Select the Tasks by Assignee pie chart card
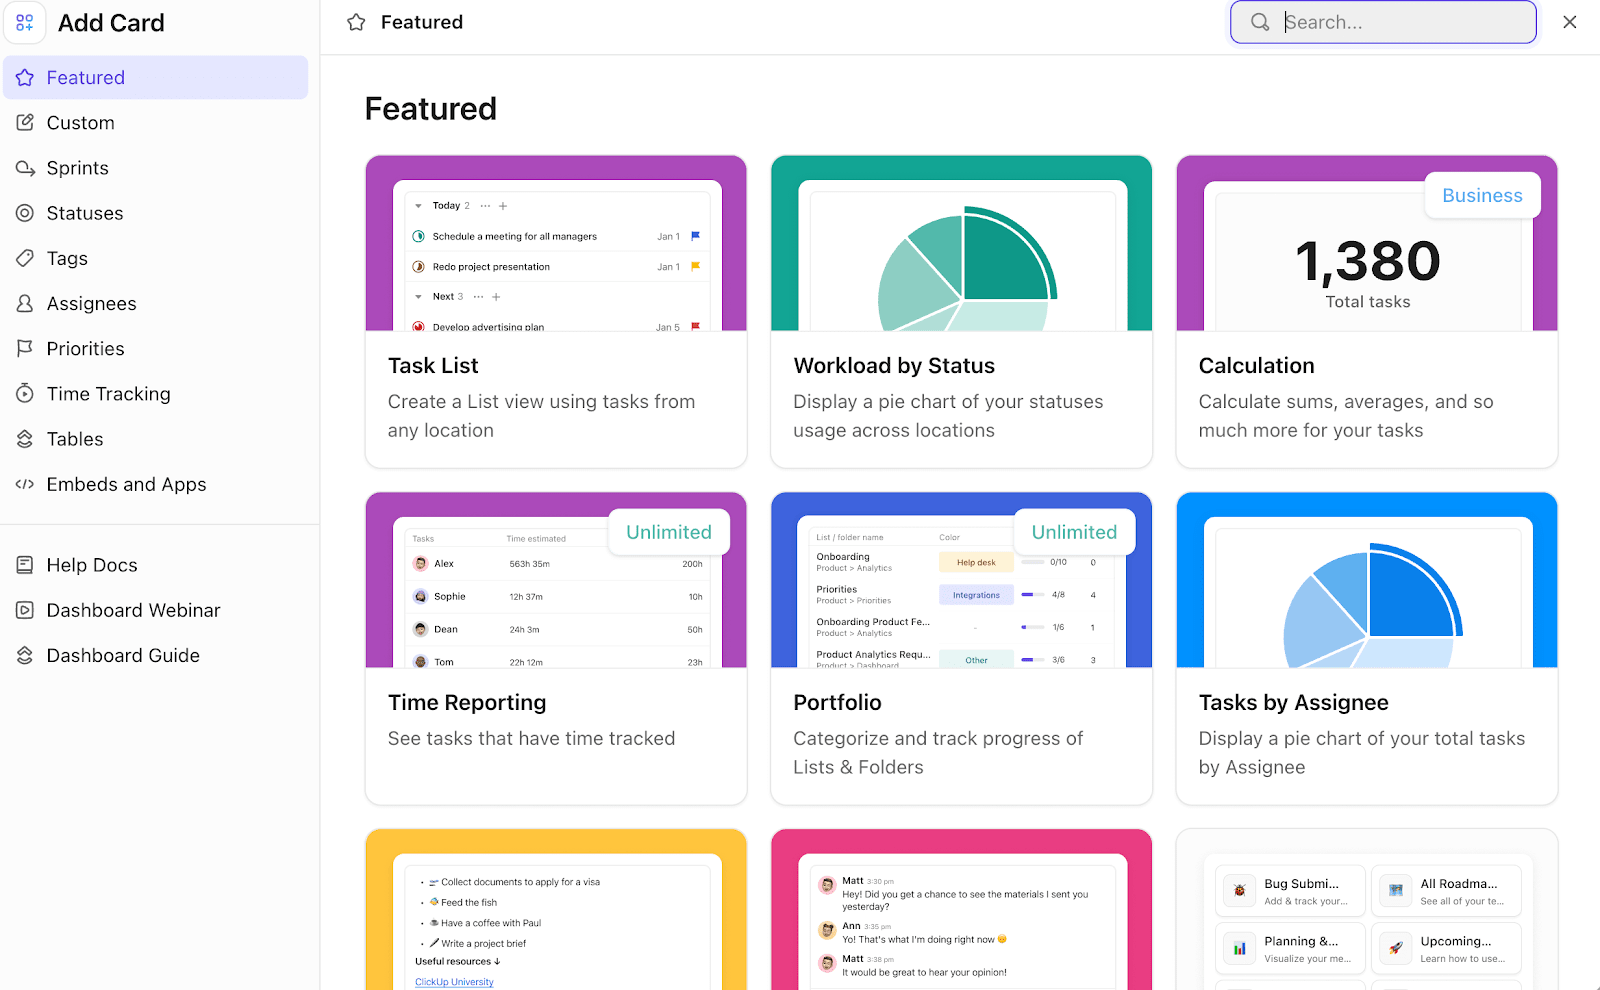Screen dimensions: 1600x990 [x=1367, y=580]
